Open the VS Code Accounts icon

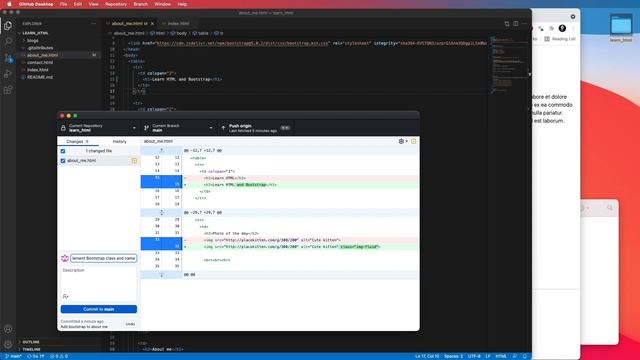[8, 329]
